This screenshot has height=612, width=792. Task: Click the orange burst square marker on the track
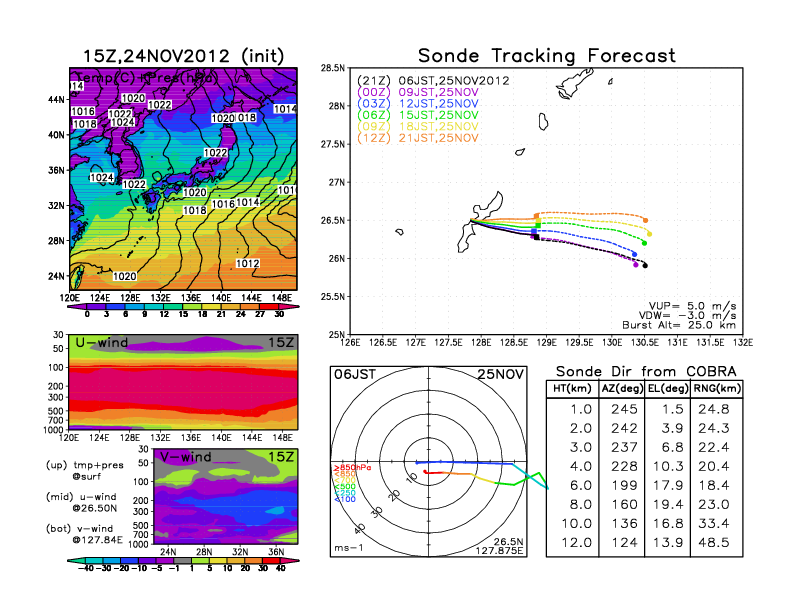click(537, 216)
